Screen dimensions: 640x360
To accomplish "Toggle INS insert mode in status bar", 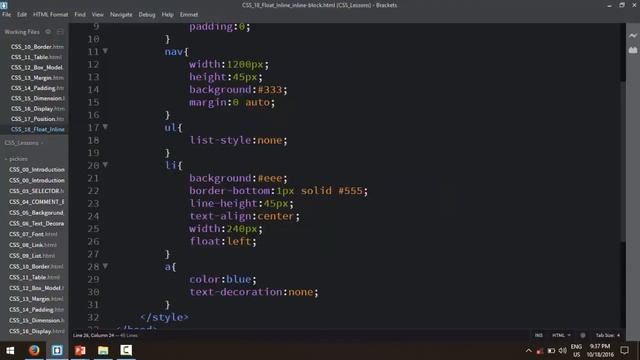I will tap(539, 335).
